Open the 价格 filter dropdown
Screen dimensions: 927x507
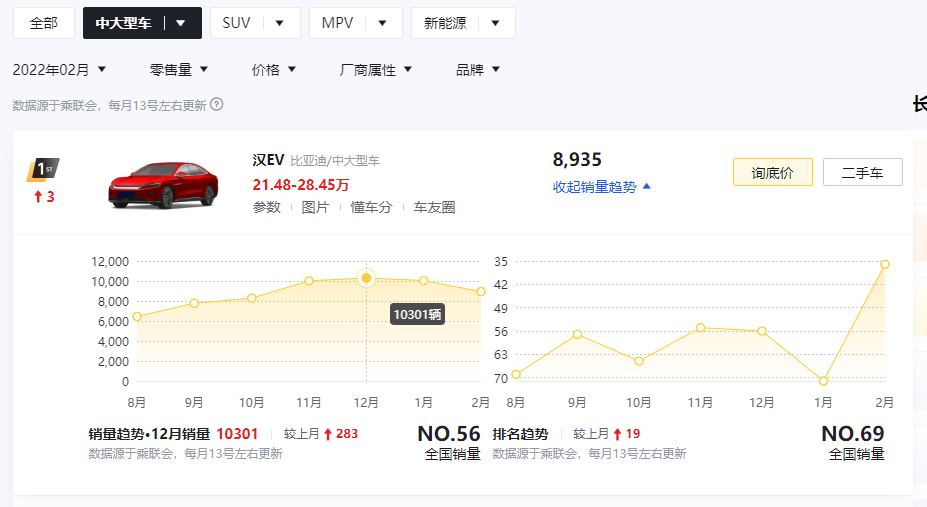click(x=273, y=70)
